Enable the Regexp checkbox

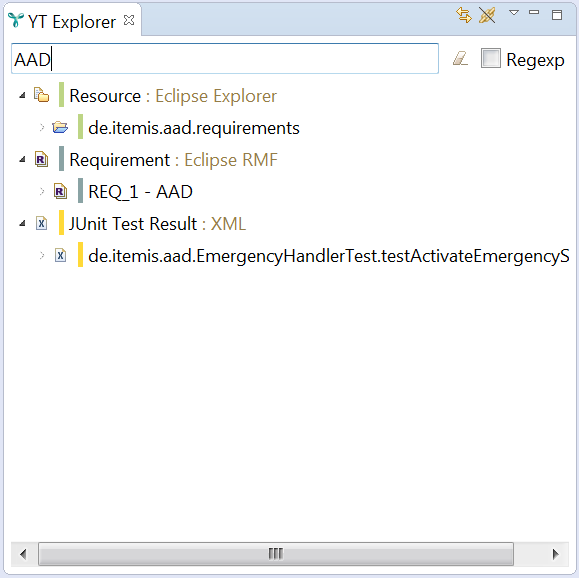click(x=491, y=58)
